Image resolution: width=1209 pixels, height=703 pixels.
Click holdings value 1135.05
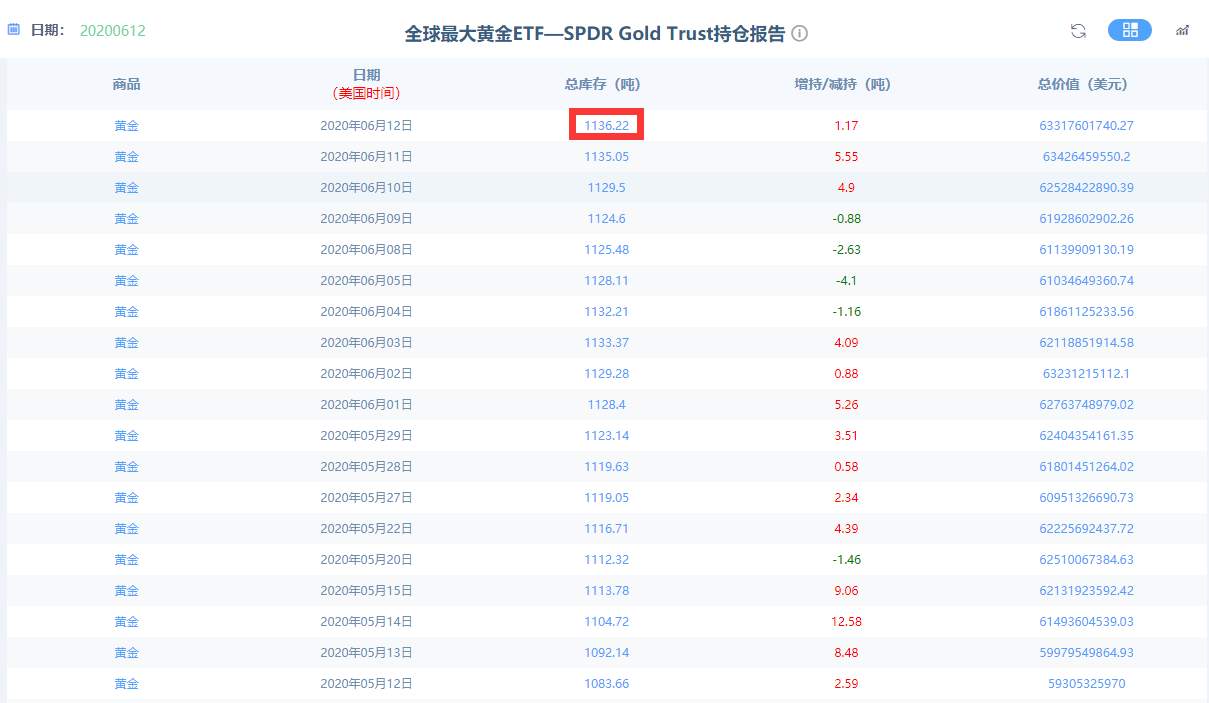(x=607, y=157)
